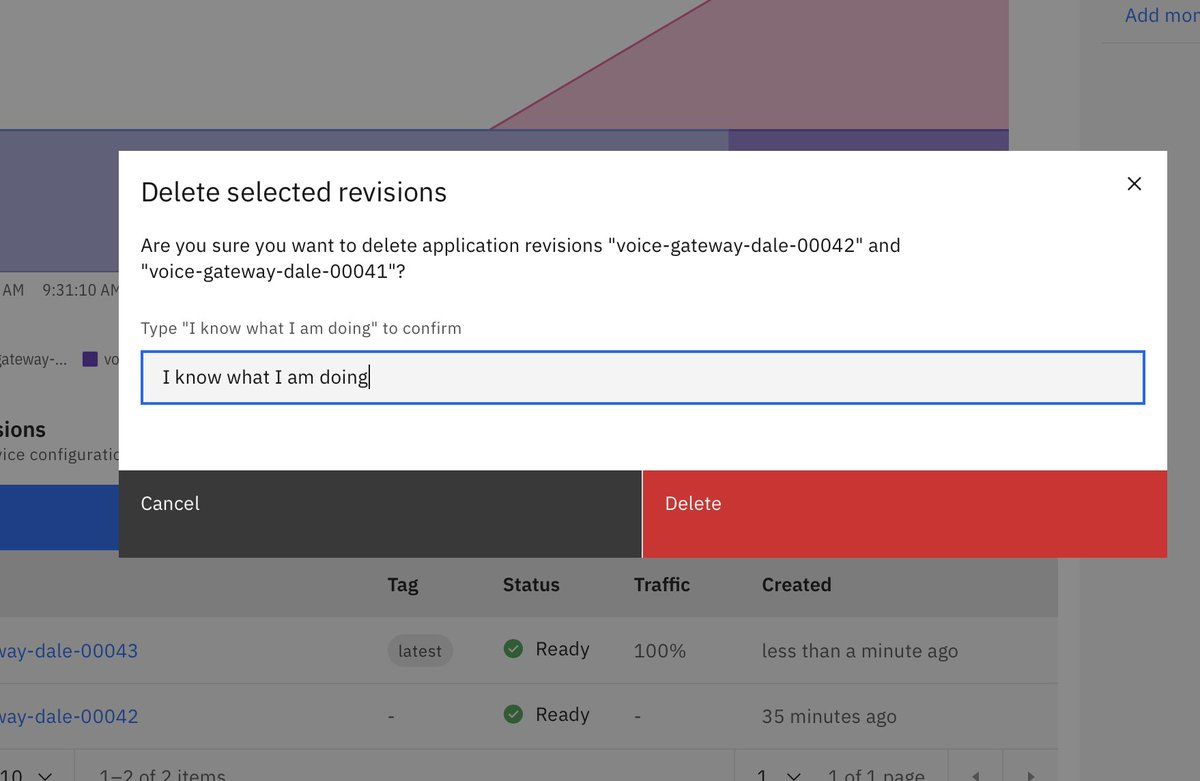Go to the previous page arrow
Image resolution: width=1200 pixels, height=781 pixels.
(x=976, y=775)
